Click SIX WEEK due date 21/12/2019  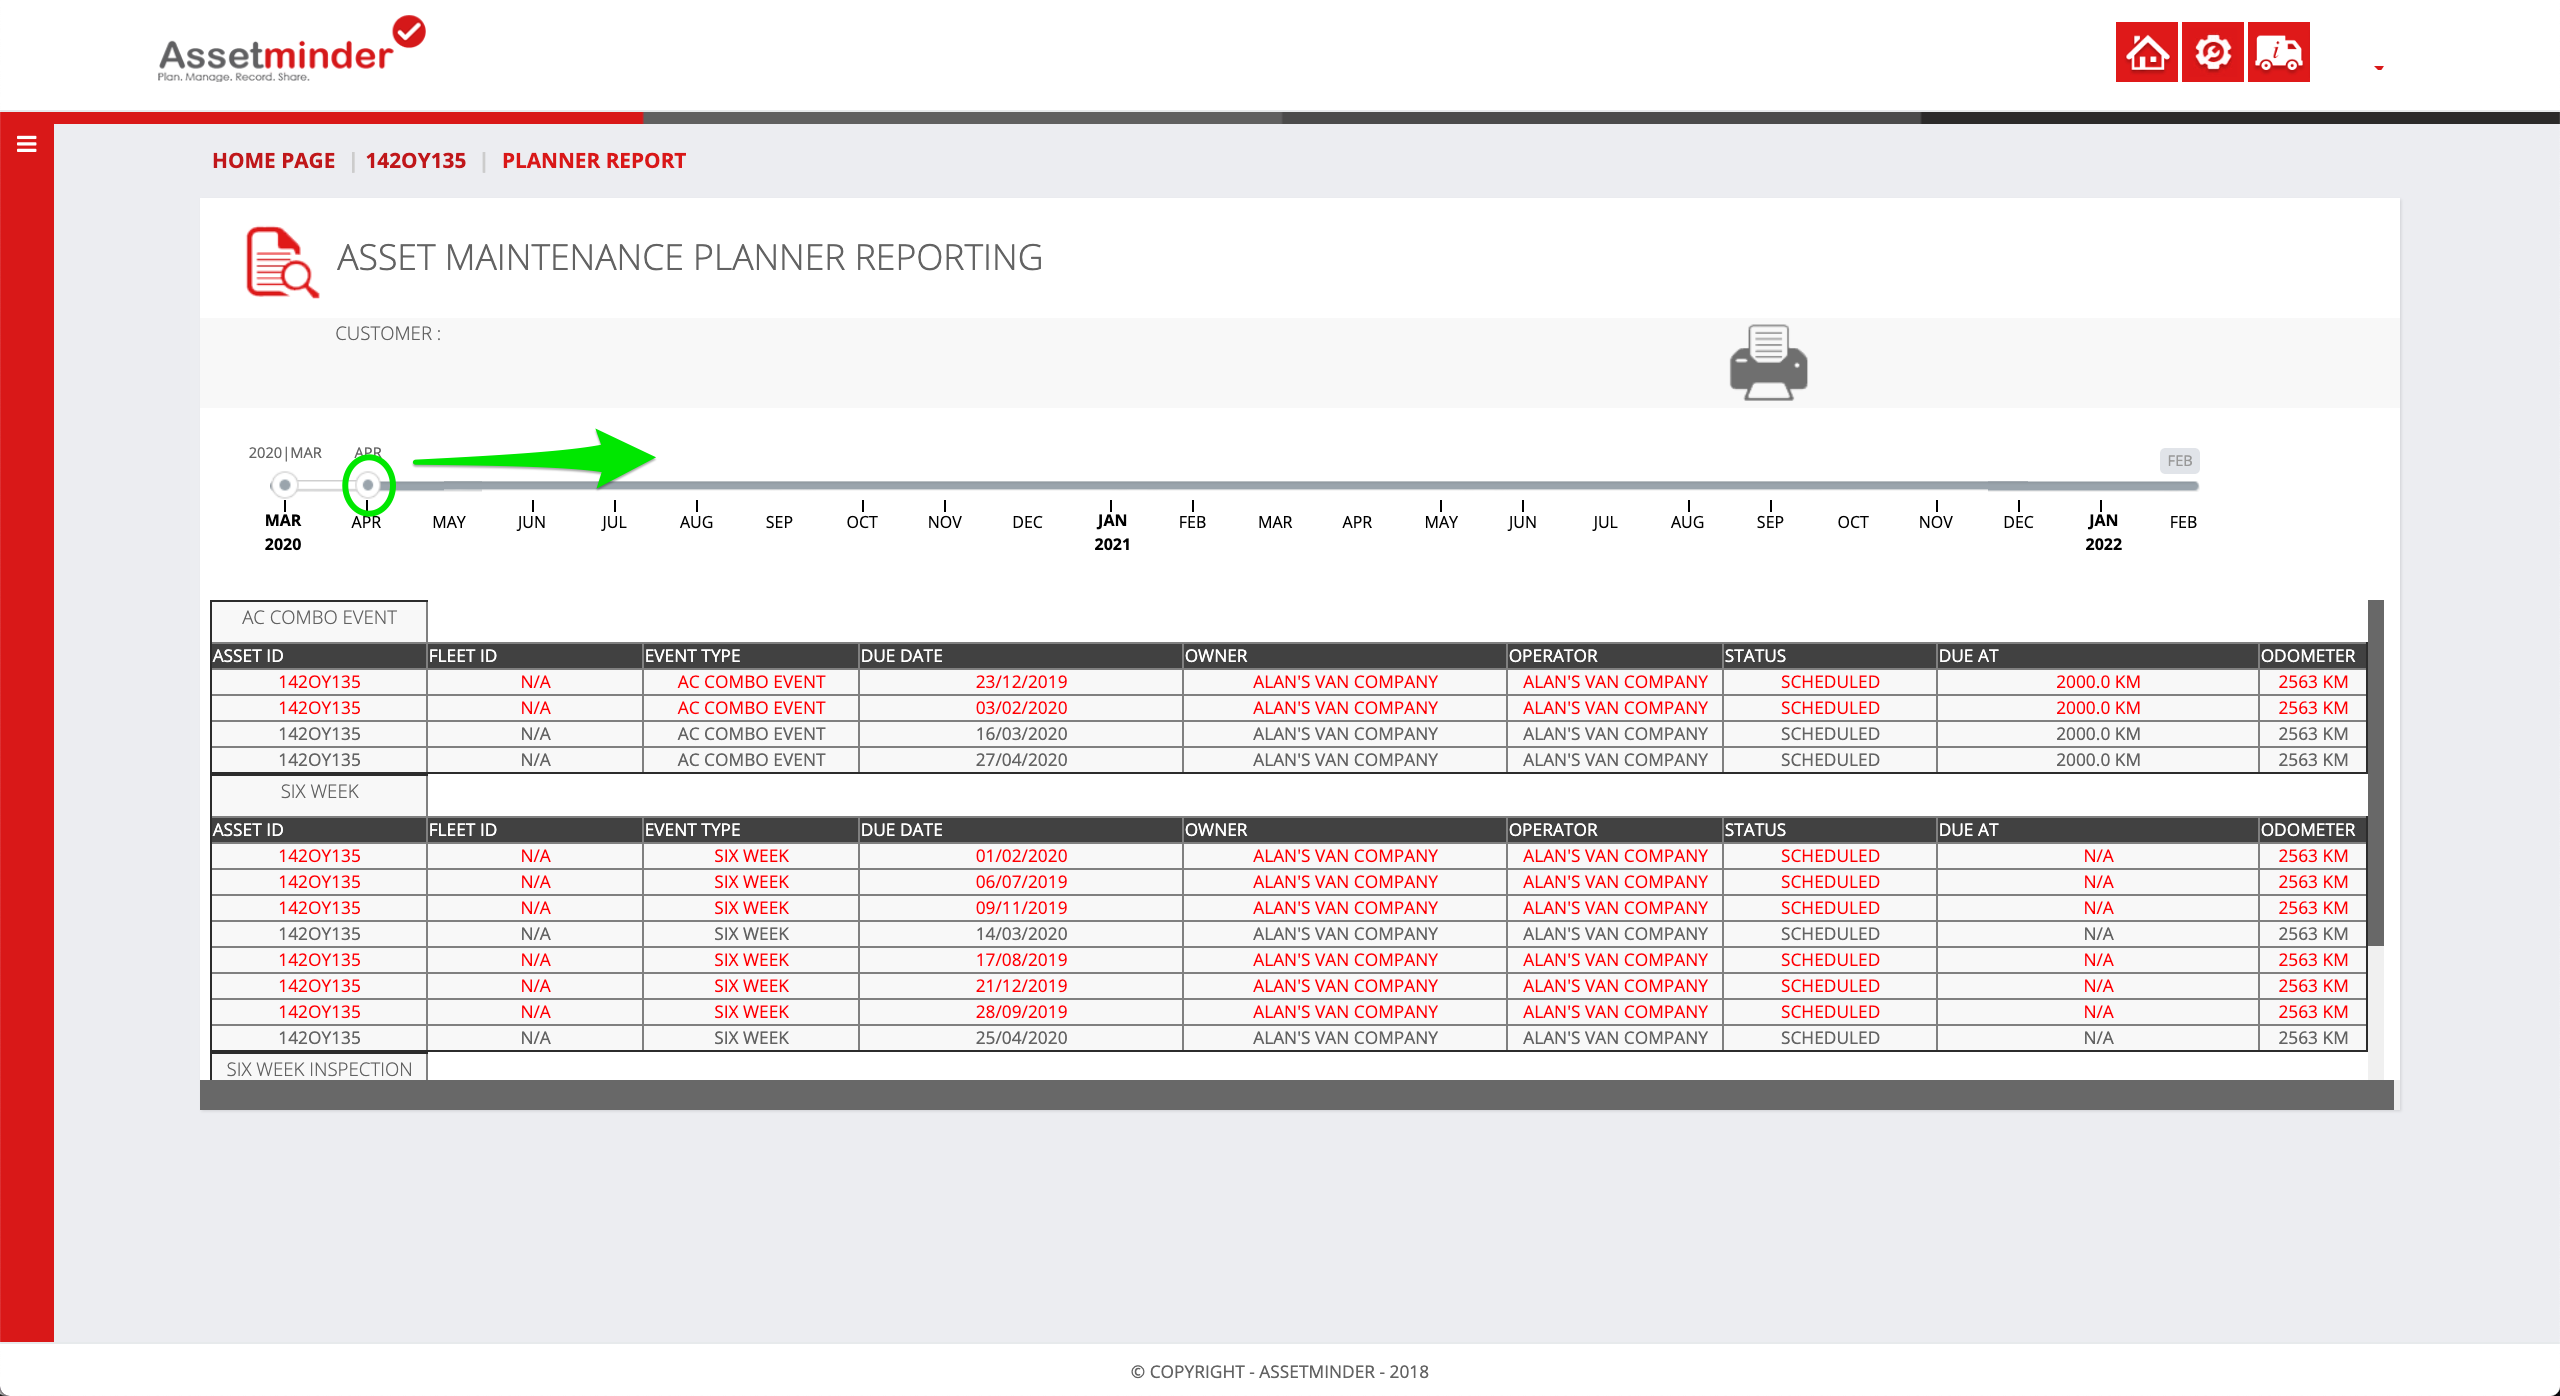pos(1021,986)
